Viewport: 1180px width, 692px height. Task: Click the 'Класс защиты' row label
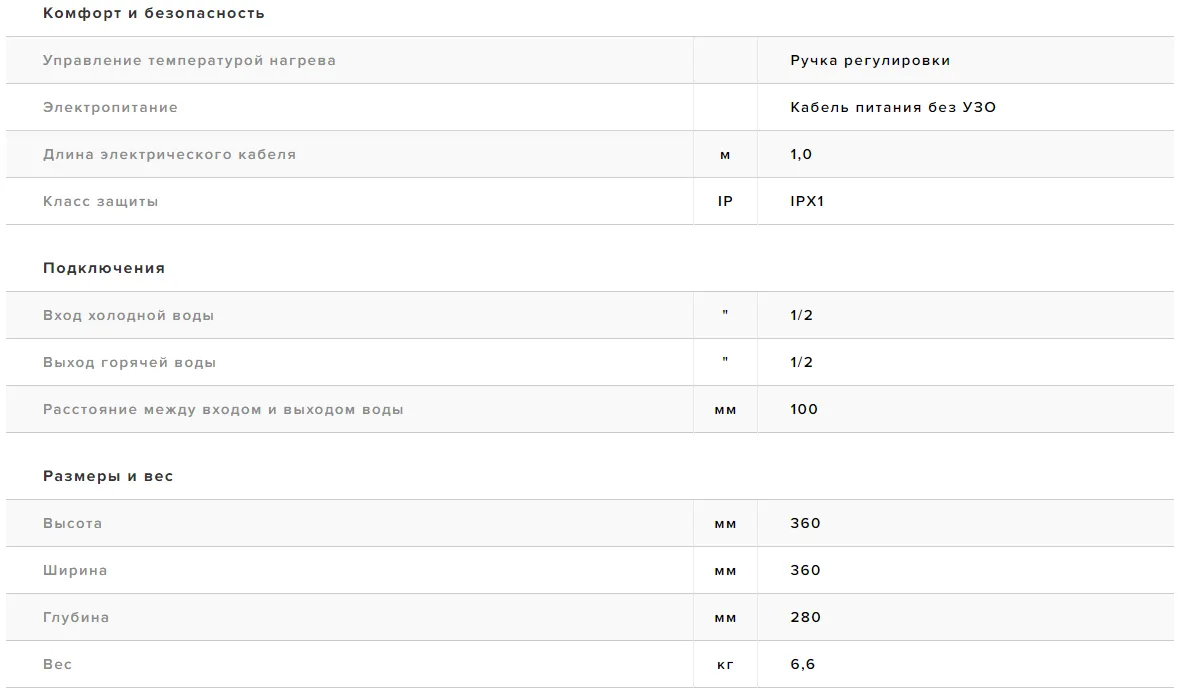coord(100,202)
